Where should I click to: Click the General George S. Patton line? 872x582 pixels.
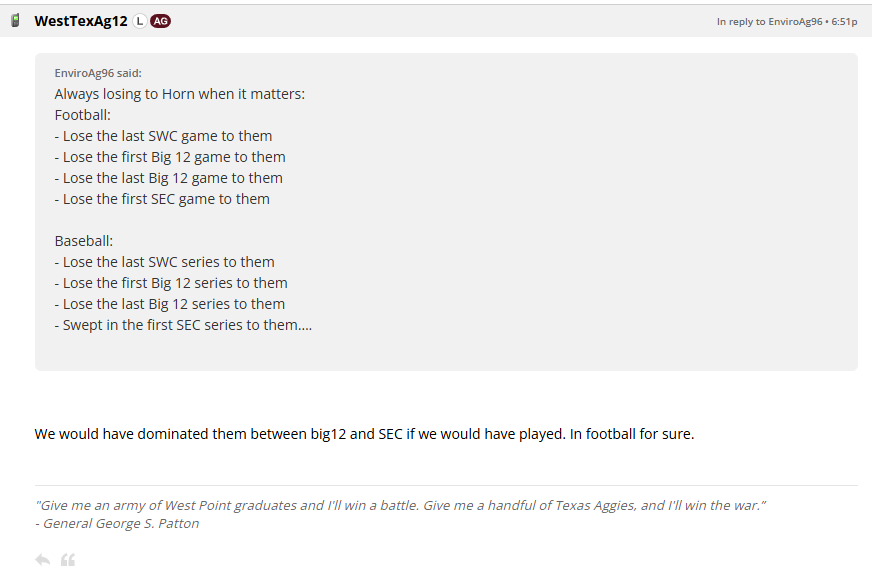(x=117, y=524)
